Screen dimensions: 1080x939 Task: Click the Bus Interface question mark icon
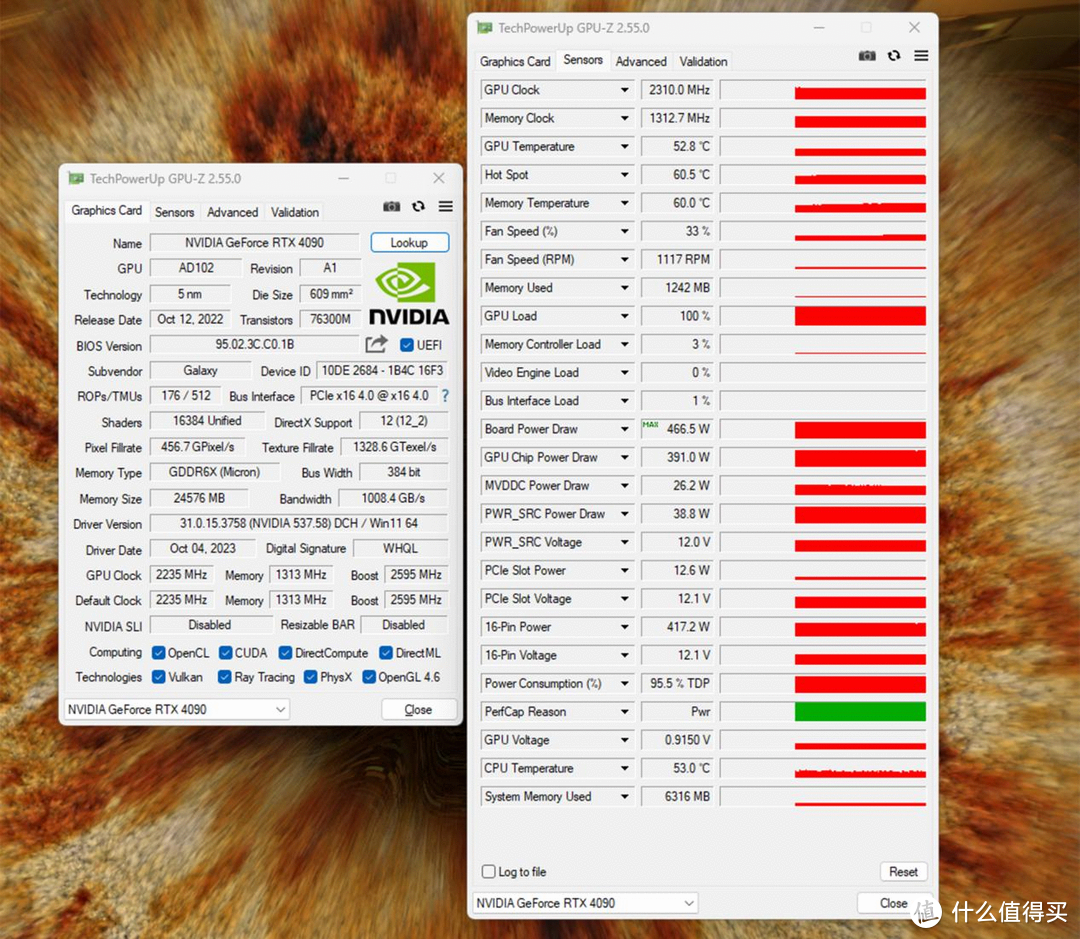[445, 396]
